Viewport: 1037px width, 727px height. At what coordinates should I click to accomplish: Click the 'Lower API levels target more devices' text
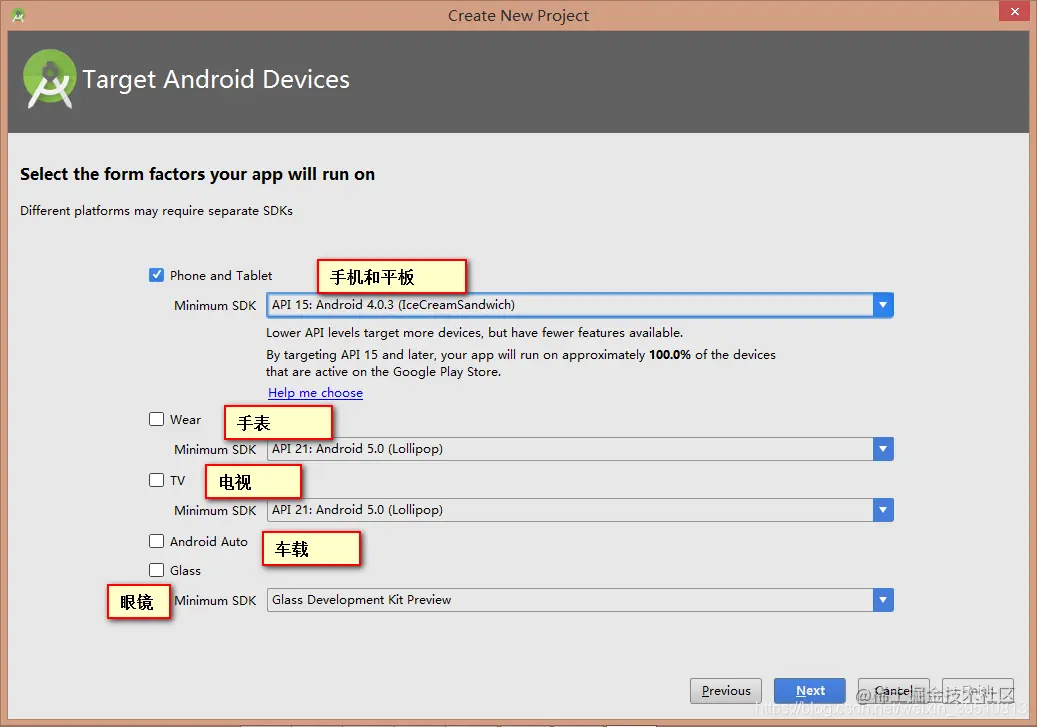pos(474,333)
